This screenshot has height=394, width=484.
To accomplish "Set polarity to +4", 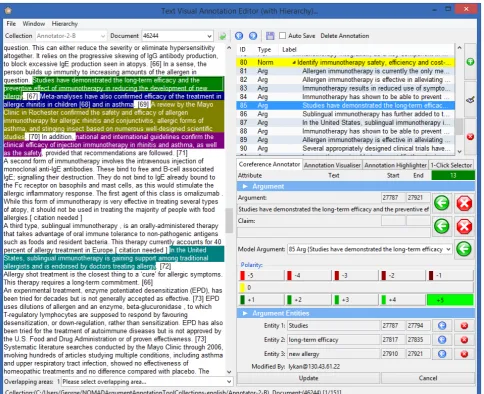I will pyautogui.click(x=403, y=300).
